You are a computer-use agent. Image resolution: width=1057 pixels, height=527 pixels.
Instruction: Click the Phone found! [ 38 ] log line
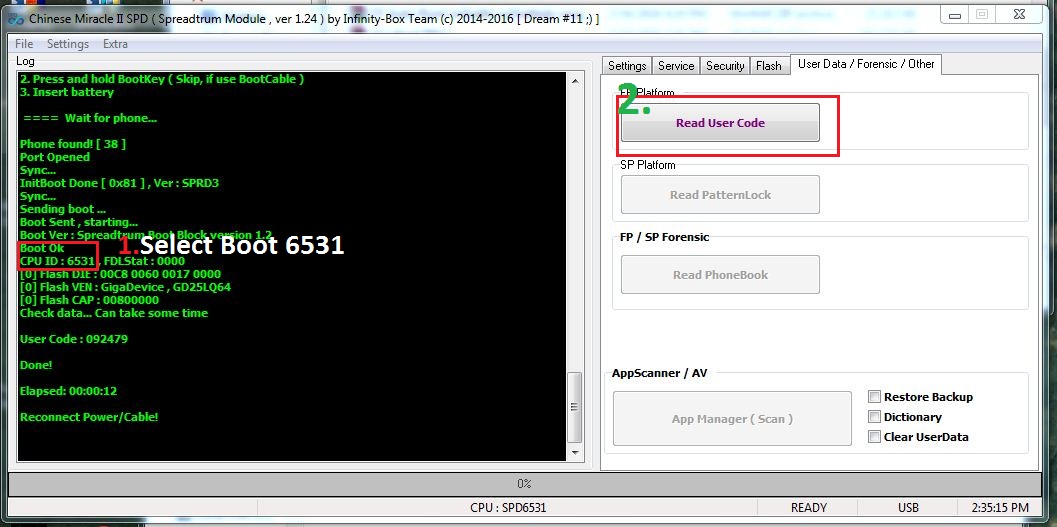[x=73, y=144]
